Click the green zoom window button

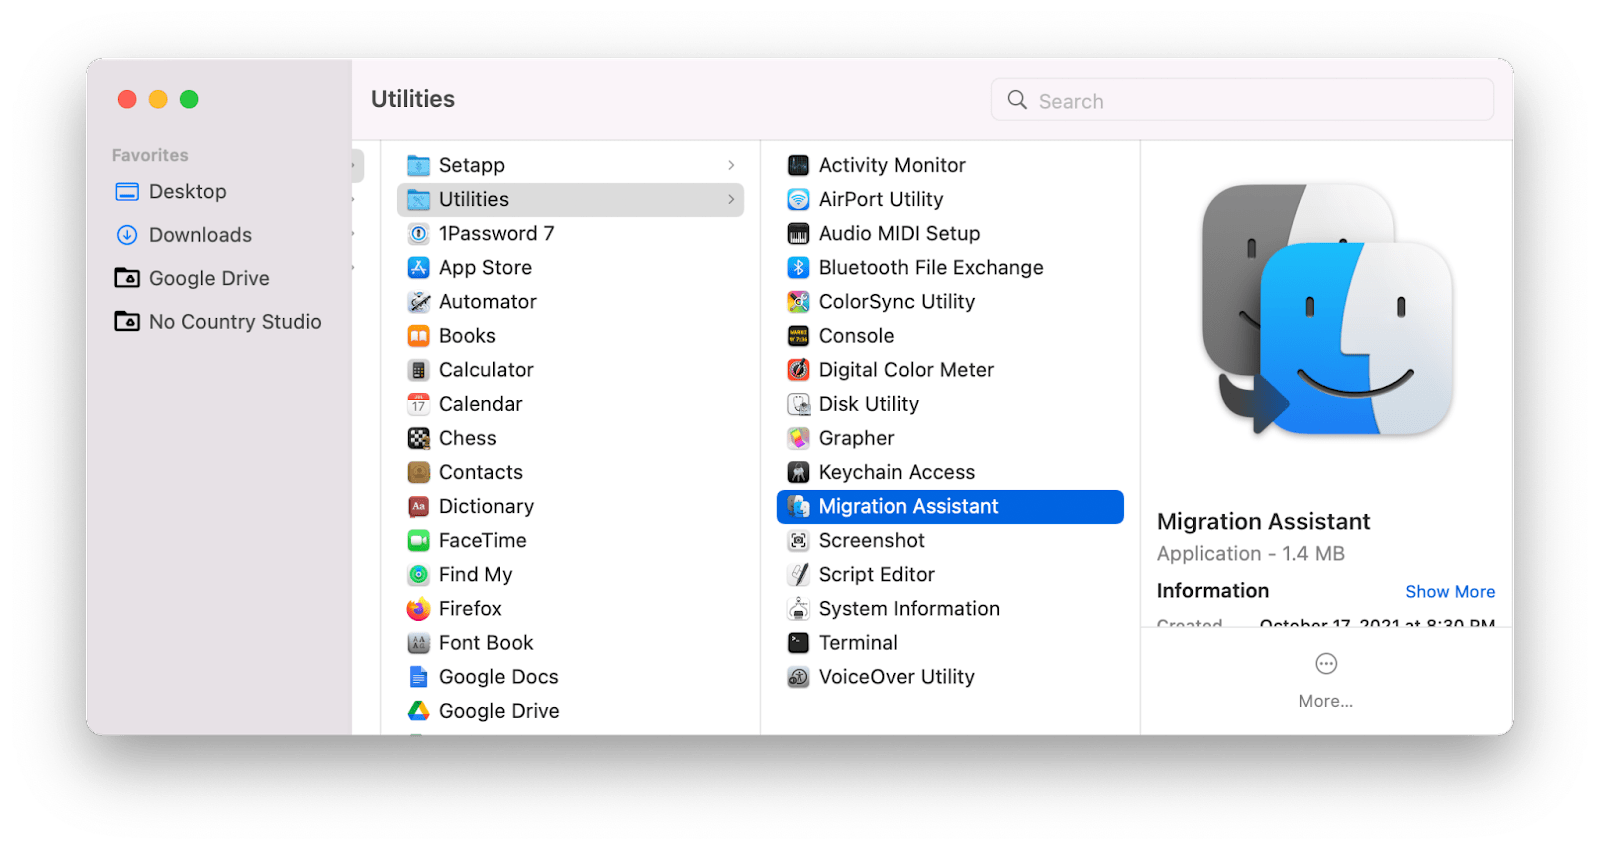click(189, 99)
